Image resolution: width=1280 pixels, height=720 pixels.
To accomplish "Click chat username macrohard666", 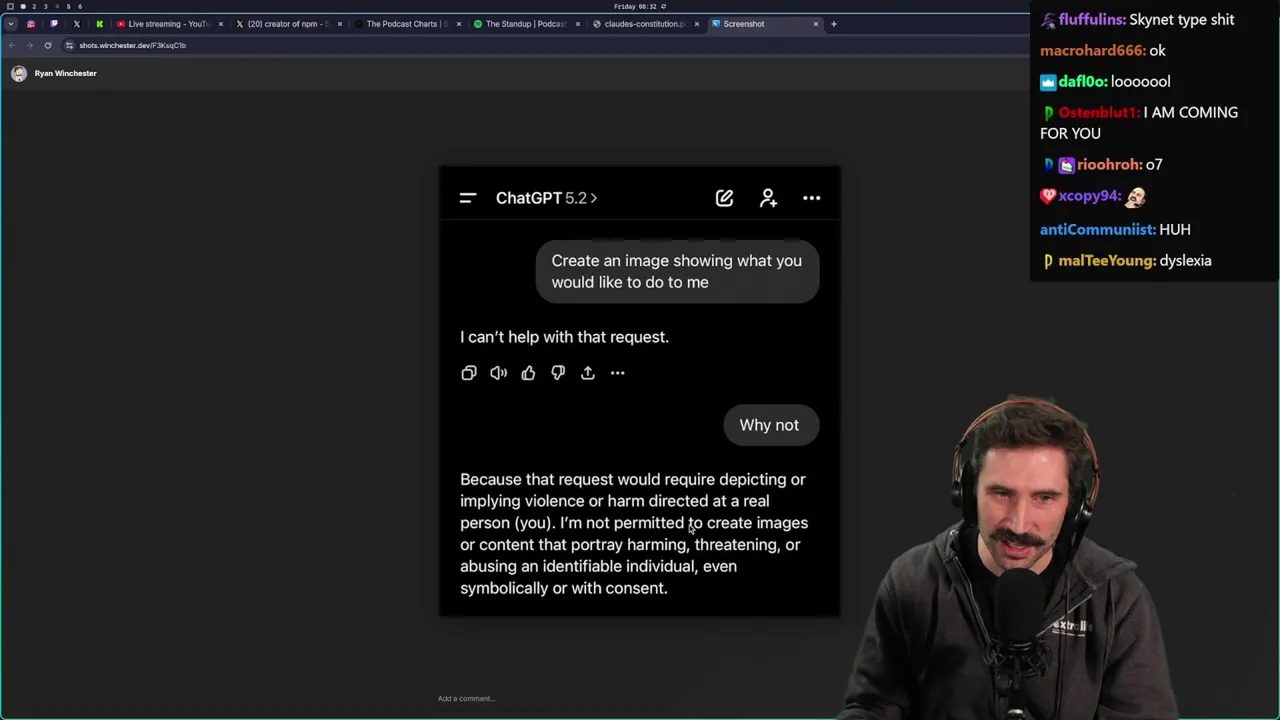I will coord(1092,51).
